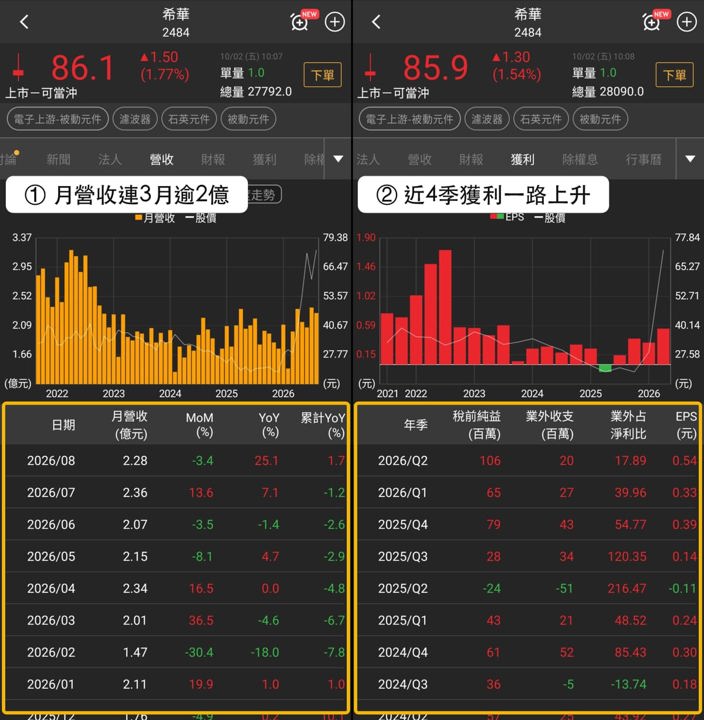This screenshot has width=704, height=720.
Task: Select 濾波器 tag in right panel
Action: coord(487,119)
